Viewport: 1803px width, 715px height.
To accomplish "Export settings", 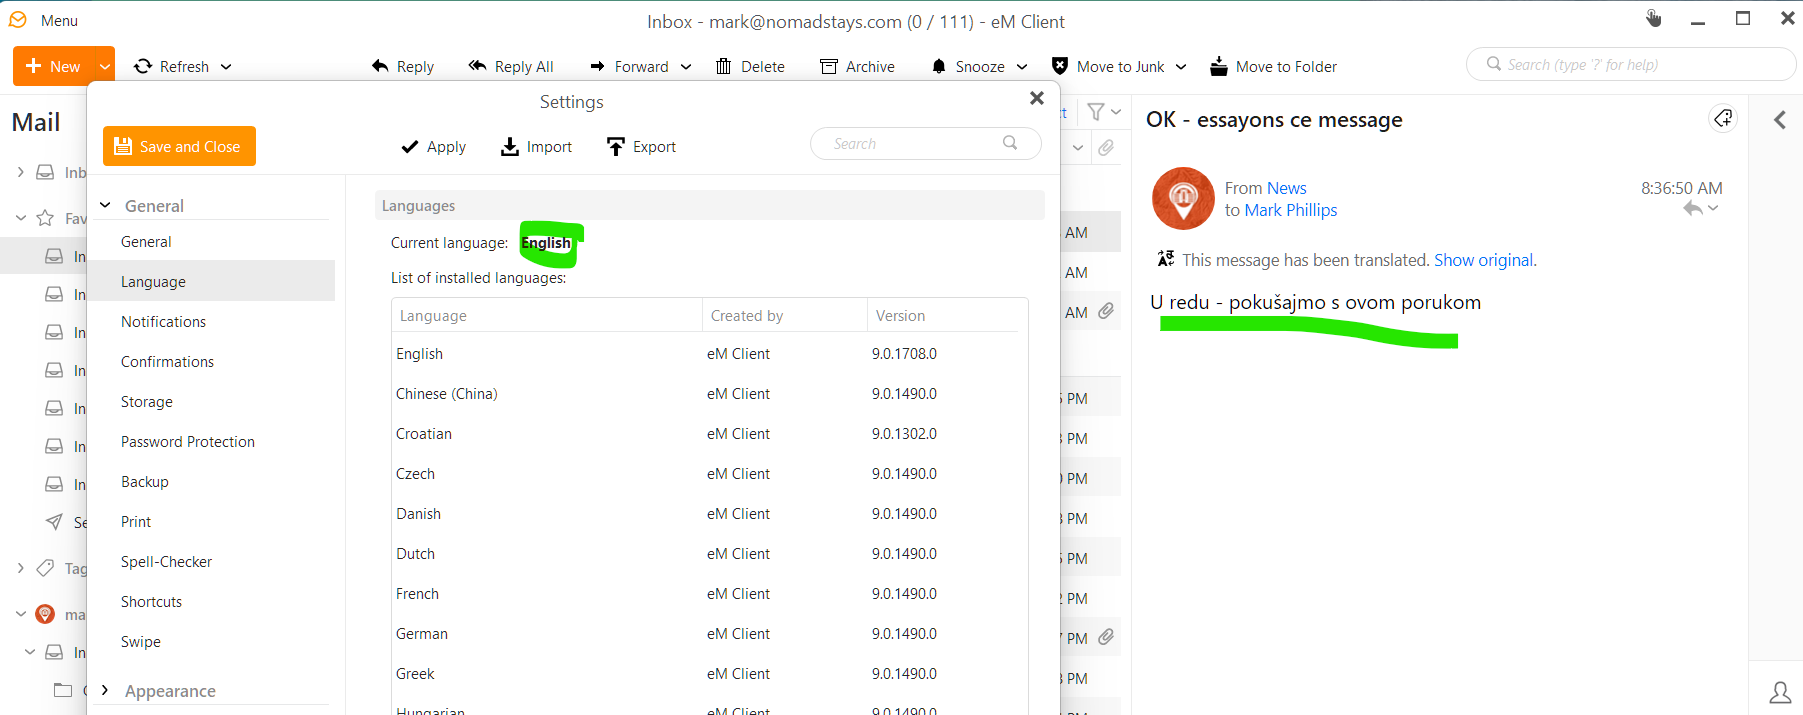I will 642,147.
